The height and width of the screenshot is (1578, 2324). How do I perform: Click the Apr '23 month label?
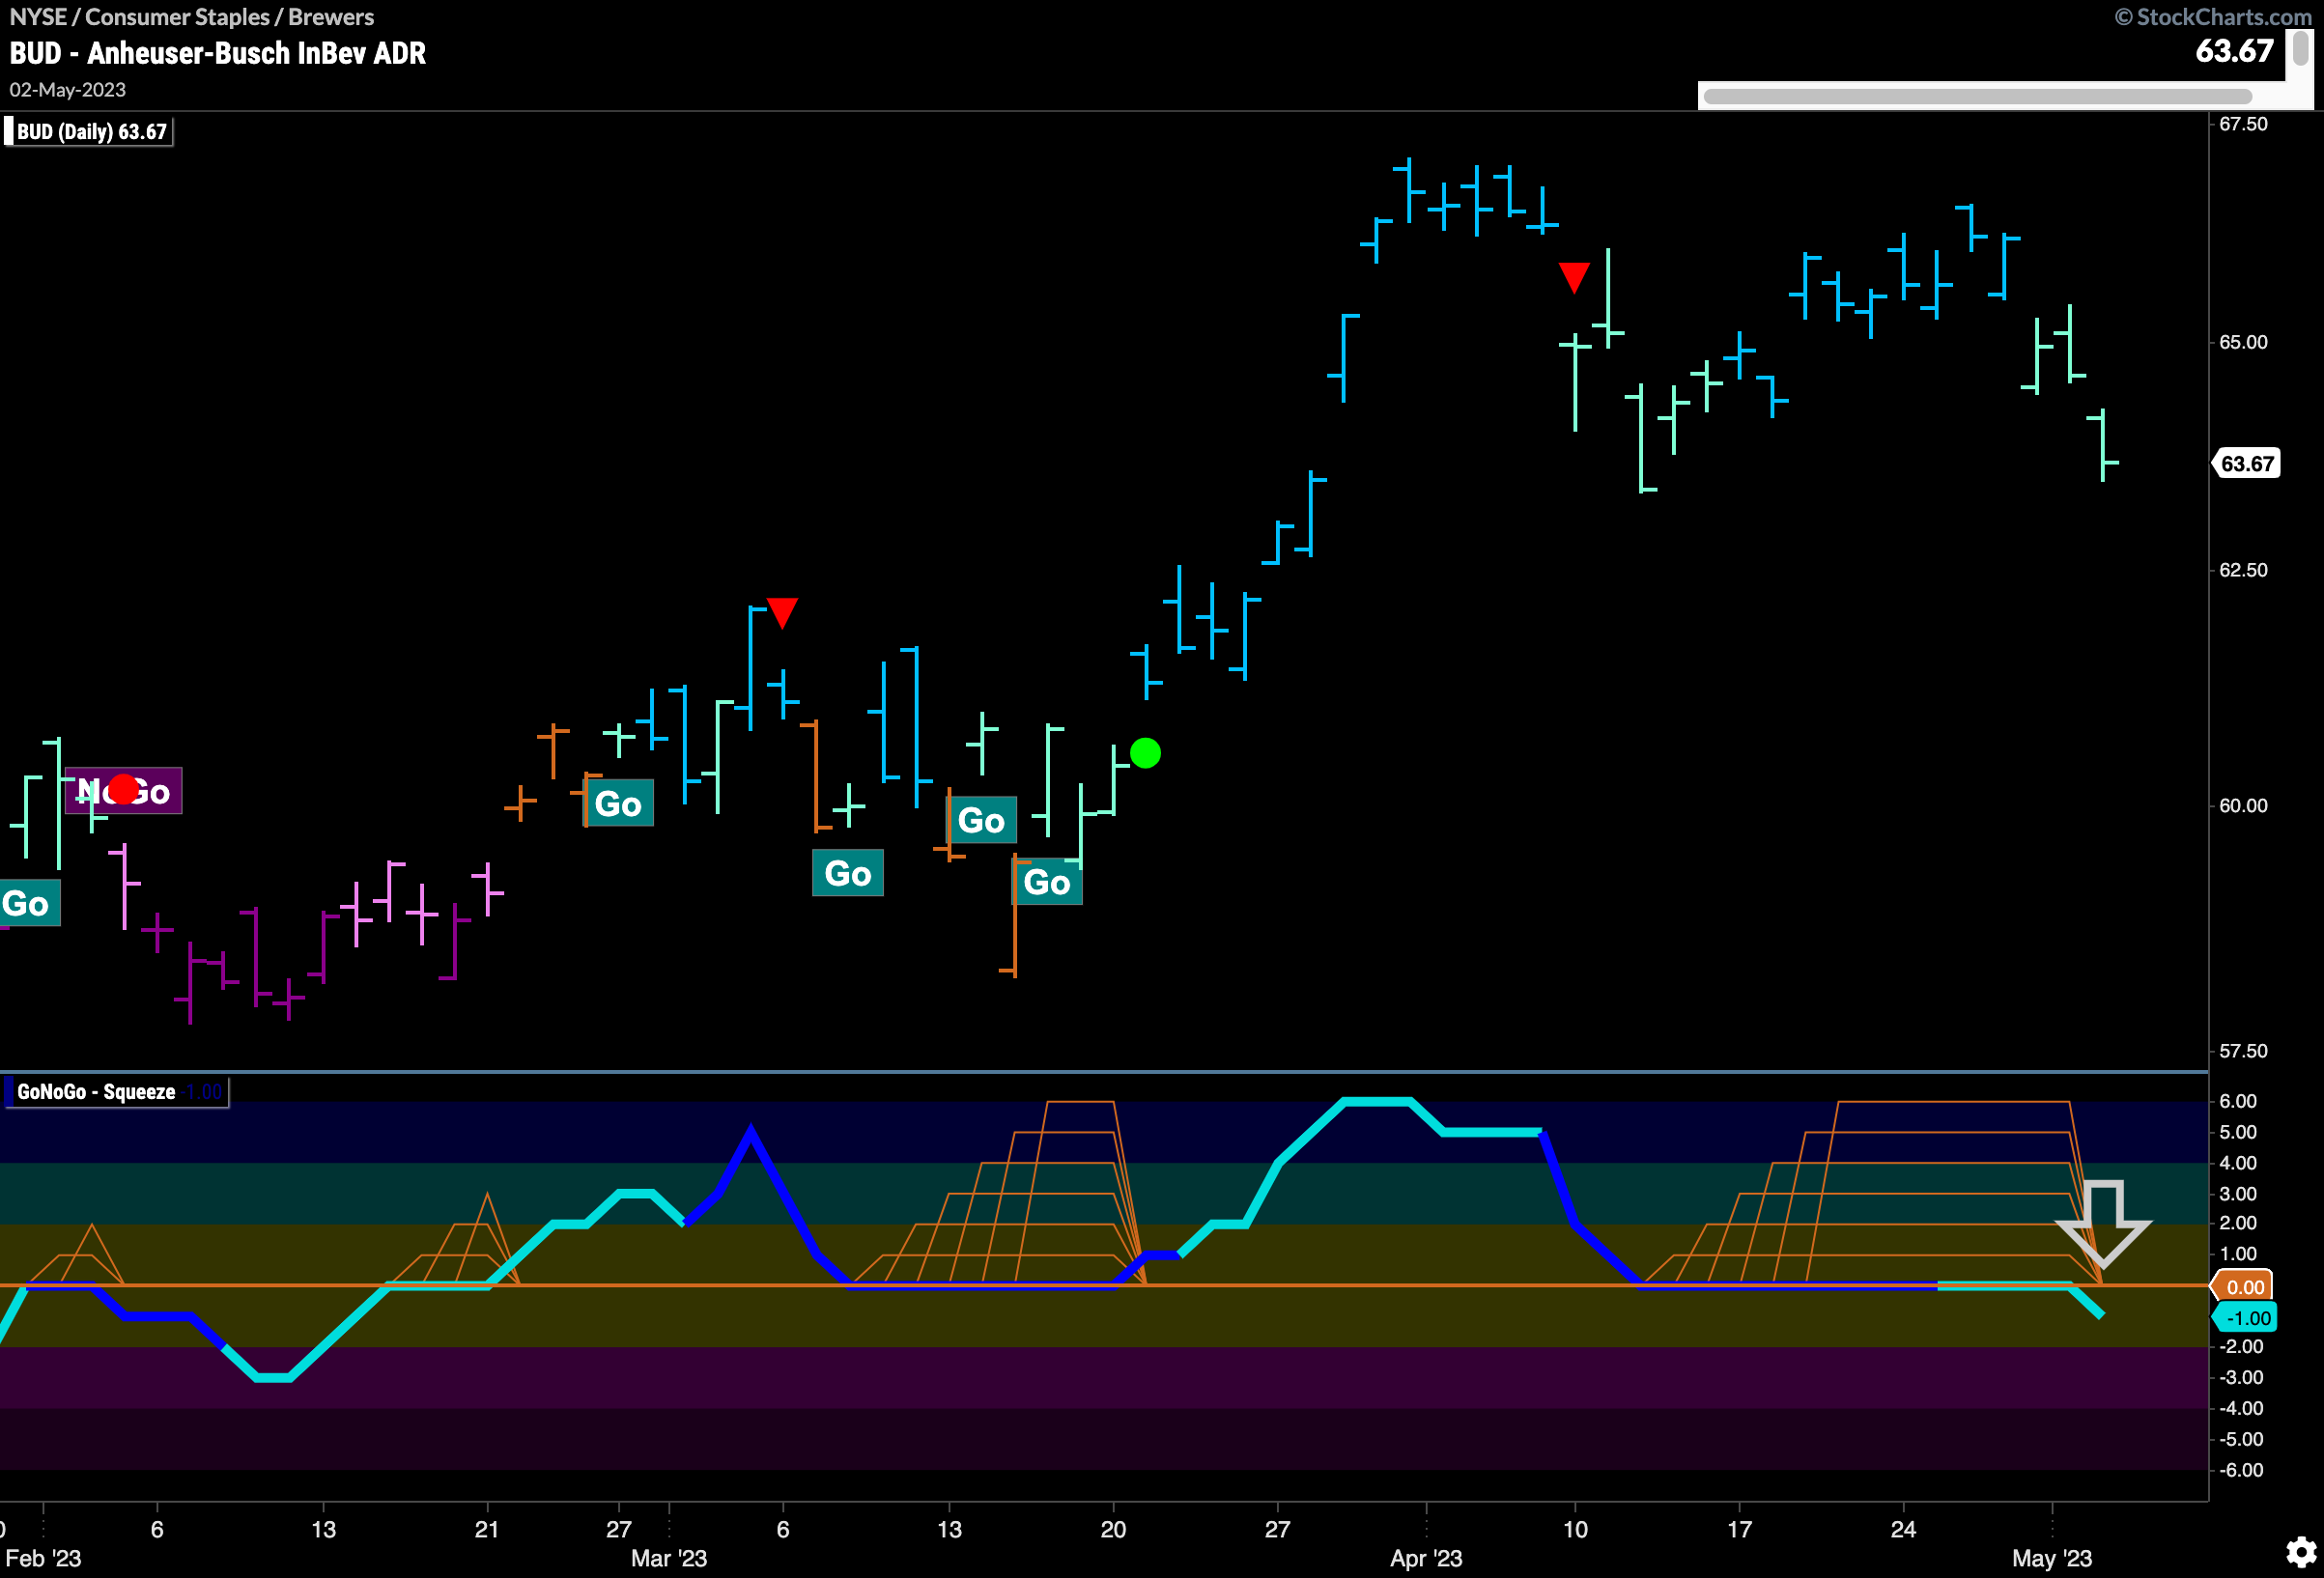pos(1426,1558)
